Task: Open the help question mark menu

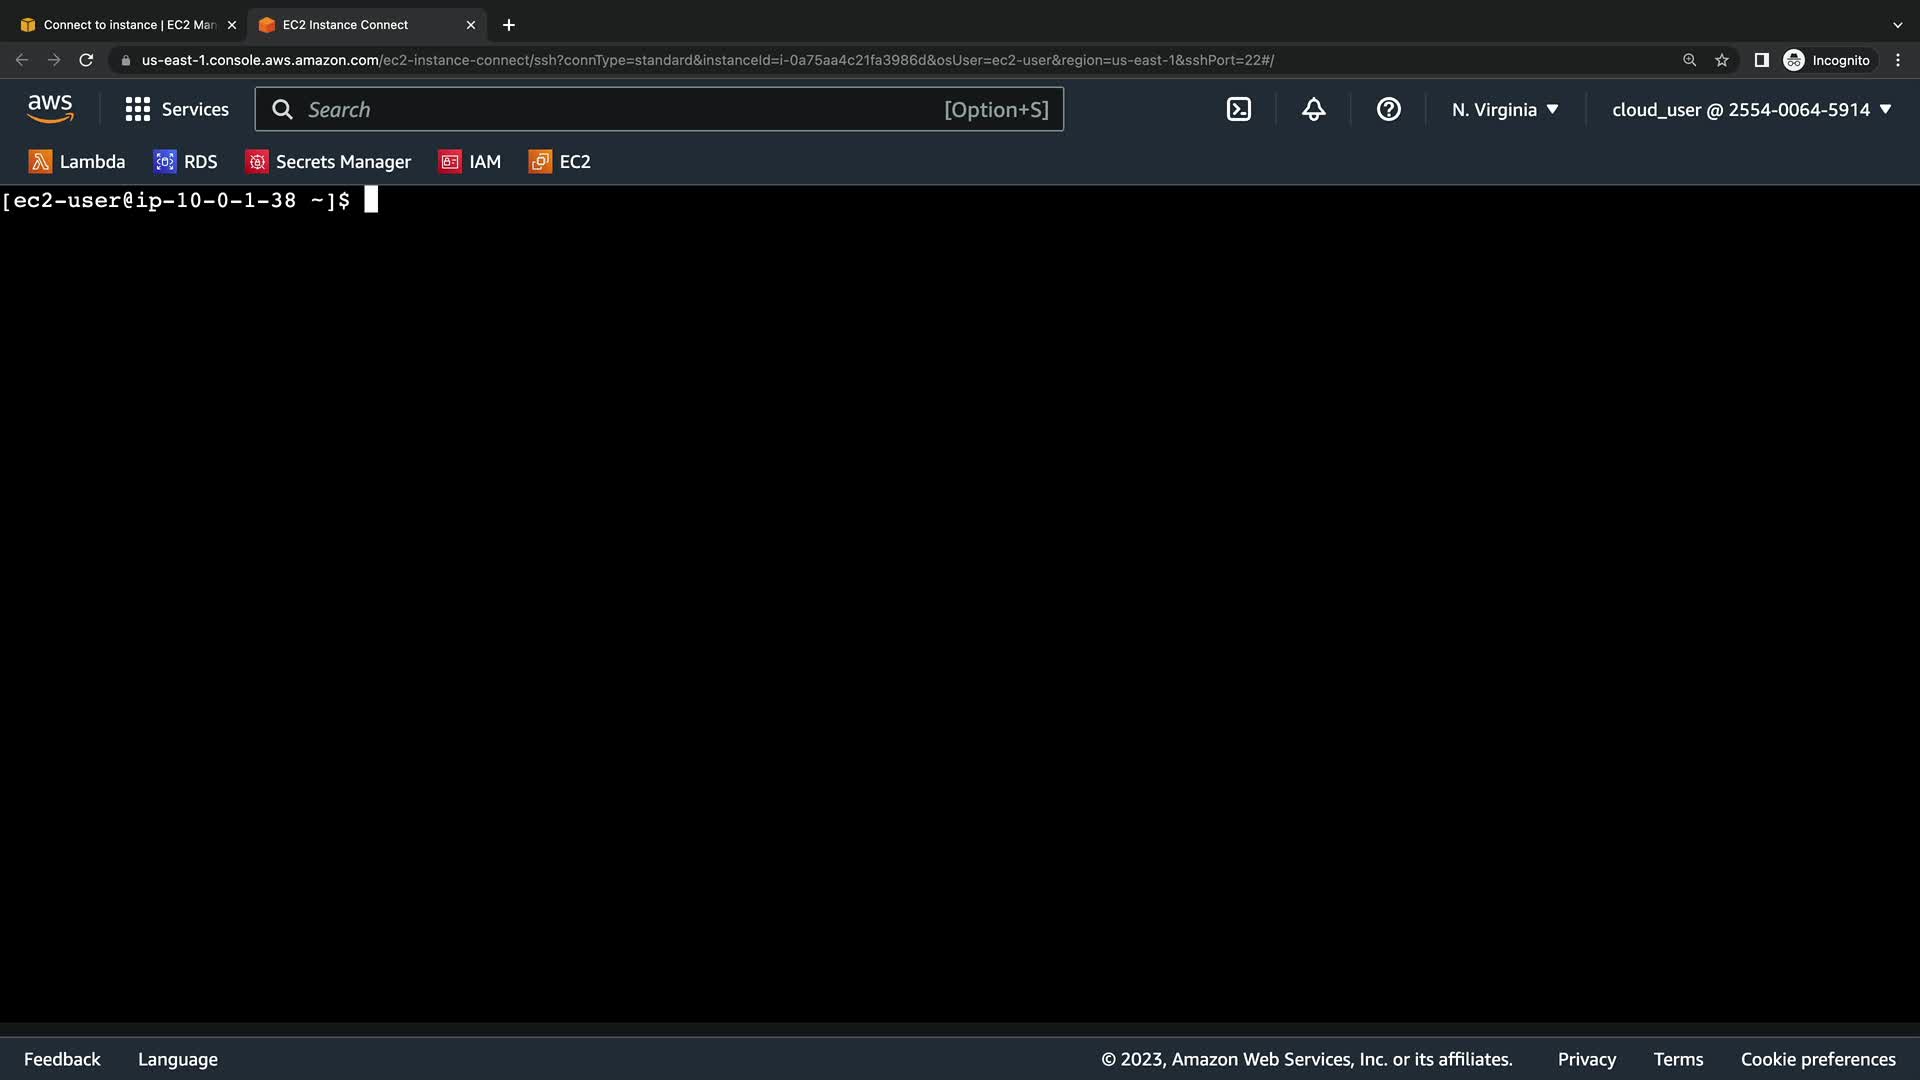Action: click(1388, 110)
